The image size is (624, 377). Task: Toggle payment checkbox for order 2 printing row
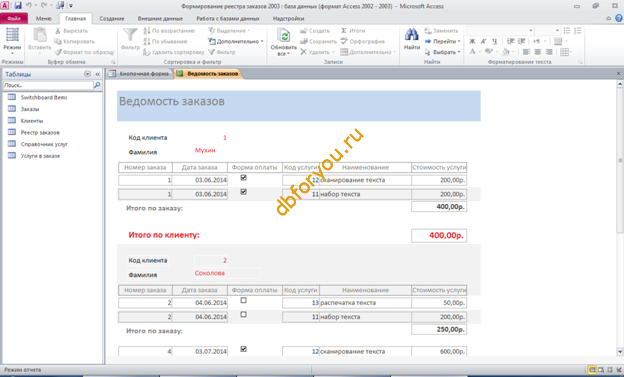(244, 300)
